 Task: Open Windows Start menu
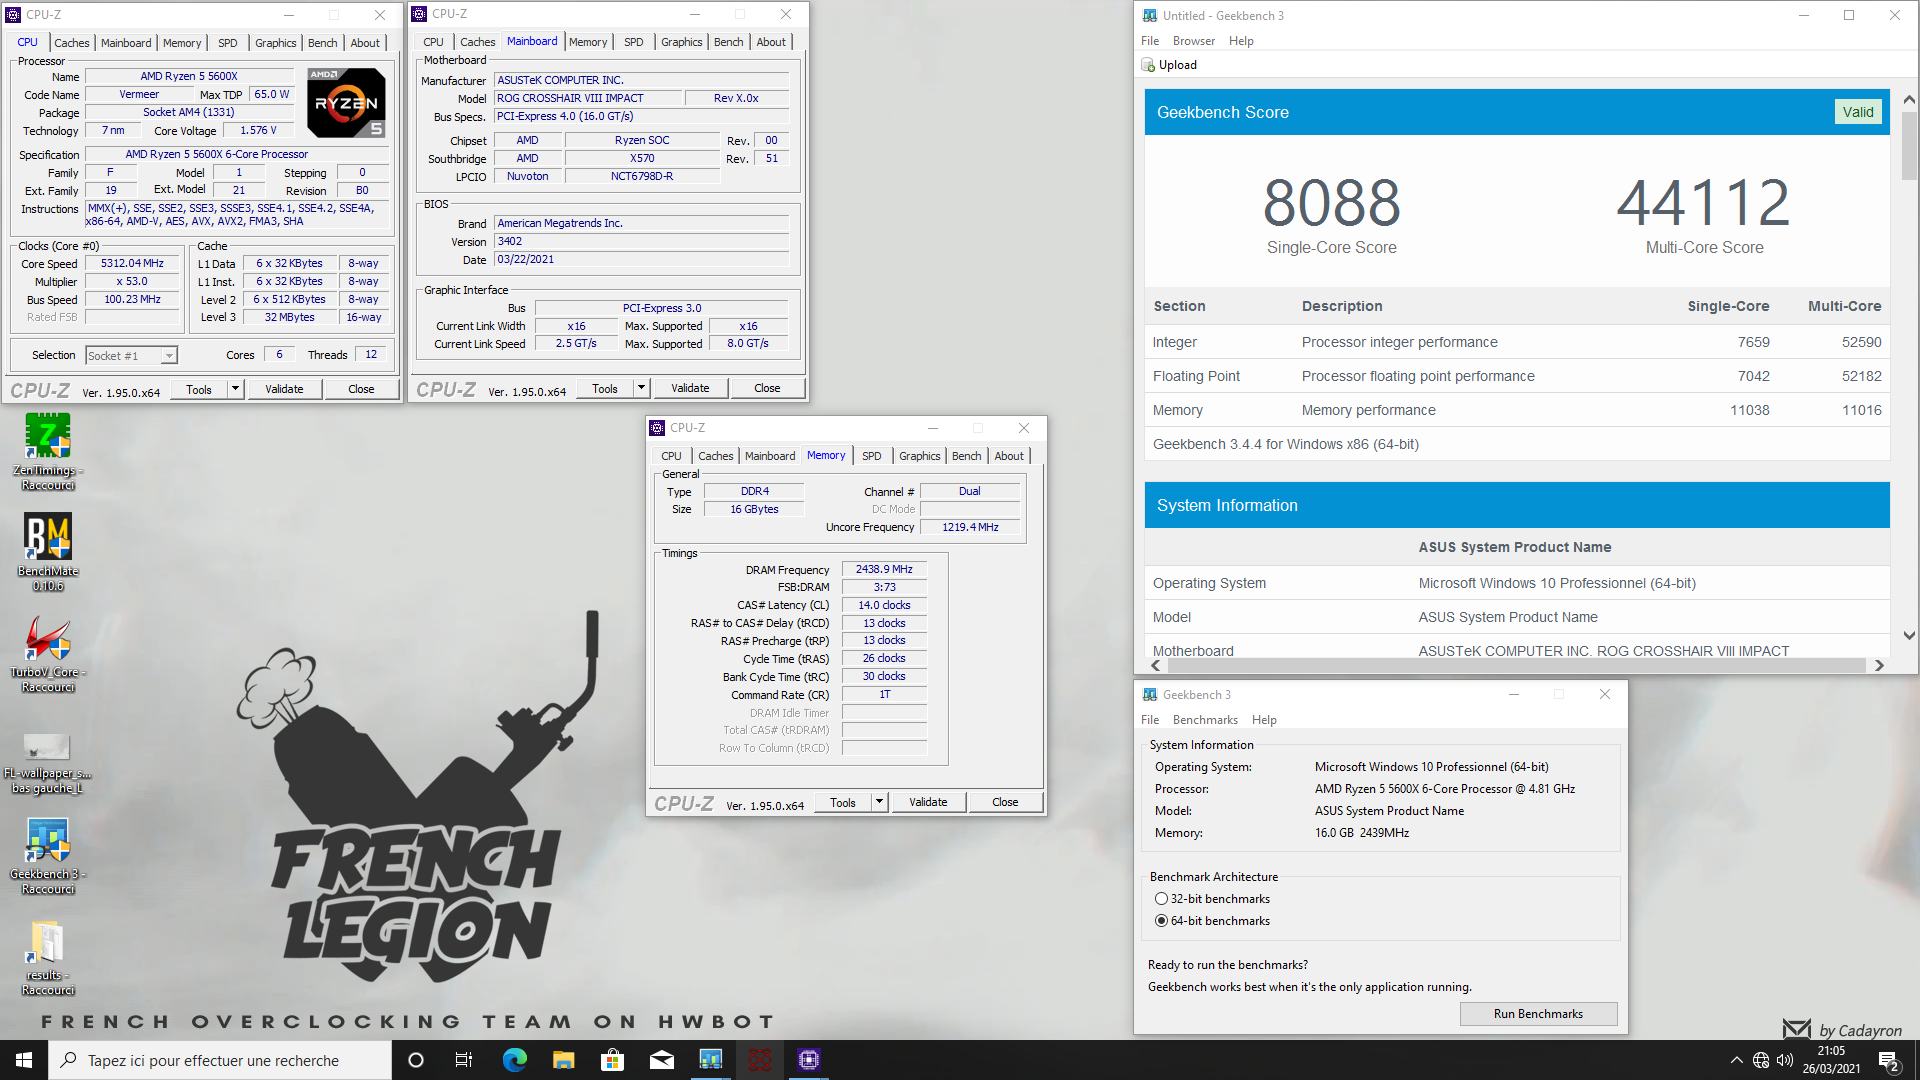24,1060
